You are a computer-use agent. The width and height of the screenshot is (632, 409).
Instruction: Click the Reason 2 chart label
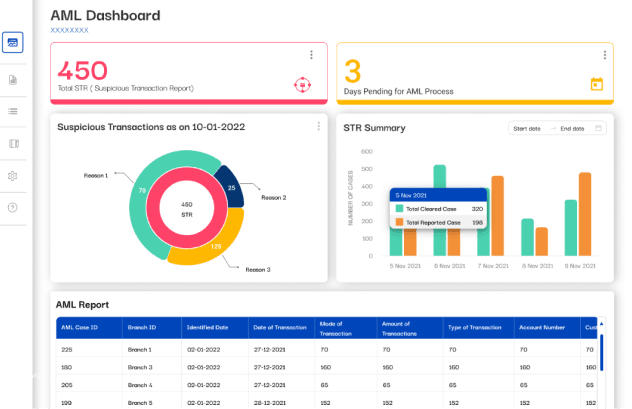pos(274,197)
